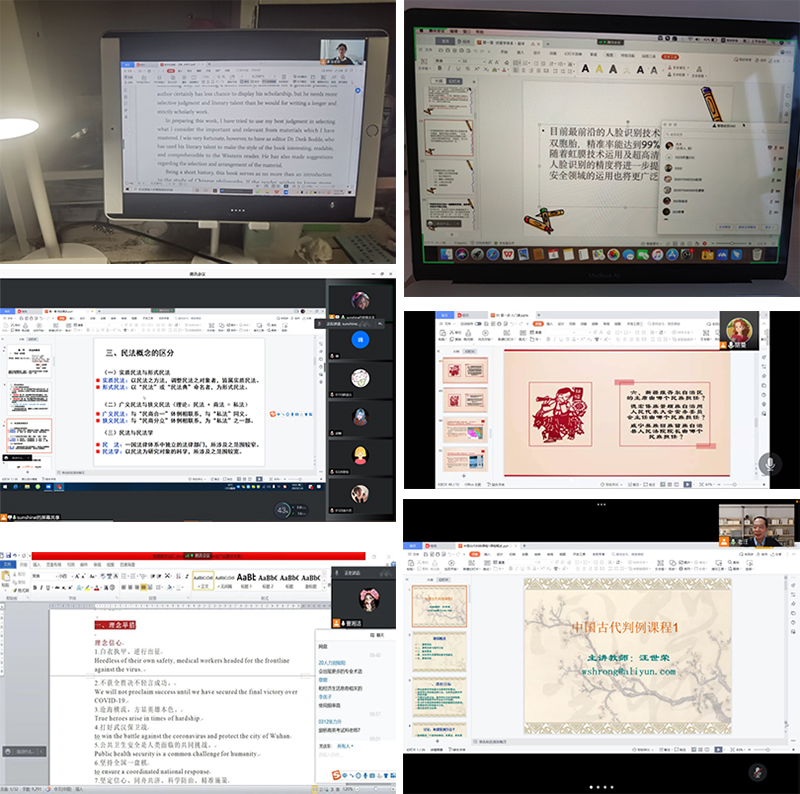The height and width of the screenshot is (794, 800).
Task: Click the blue participant avatar in meeting sidebar
Action: point(360,339)
